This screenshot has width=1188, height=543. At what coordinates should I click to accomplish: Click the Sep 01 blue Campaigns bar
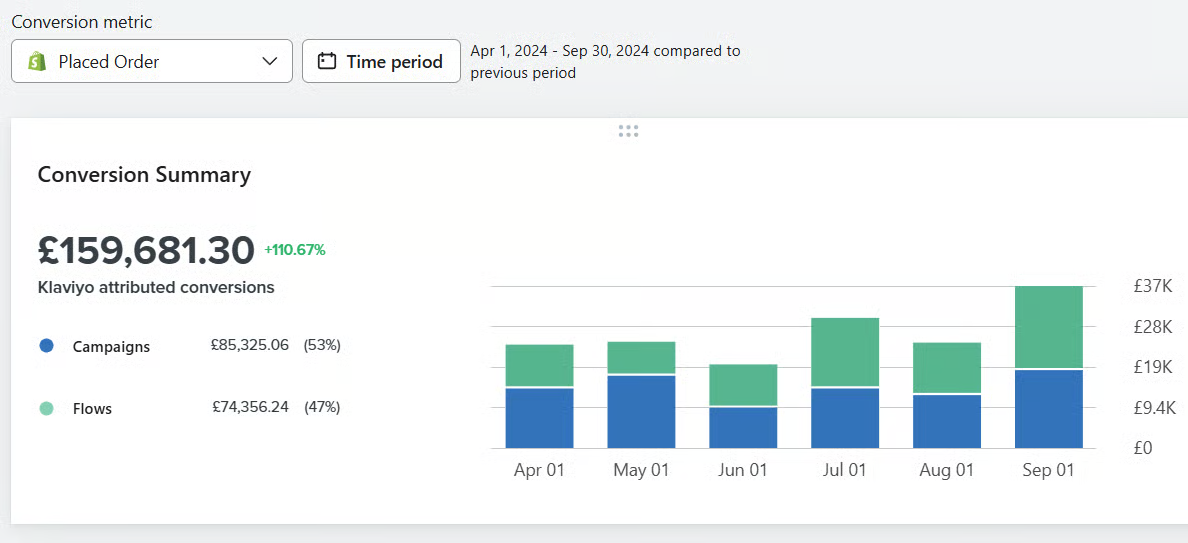click(x=1048, y=409)
